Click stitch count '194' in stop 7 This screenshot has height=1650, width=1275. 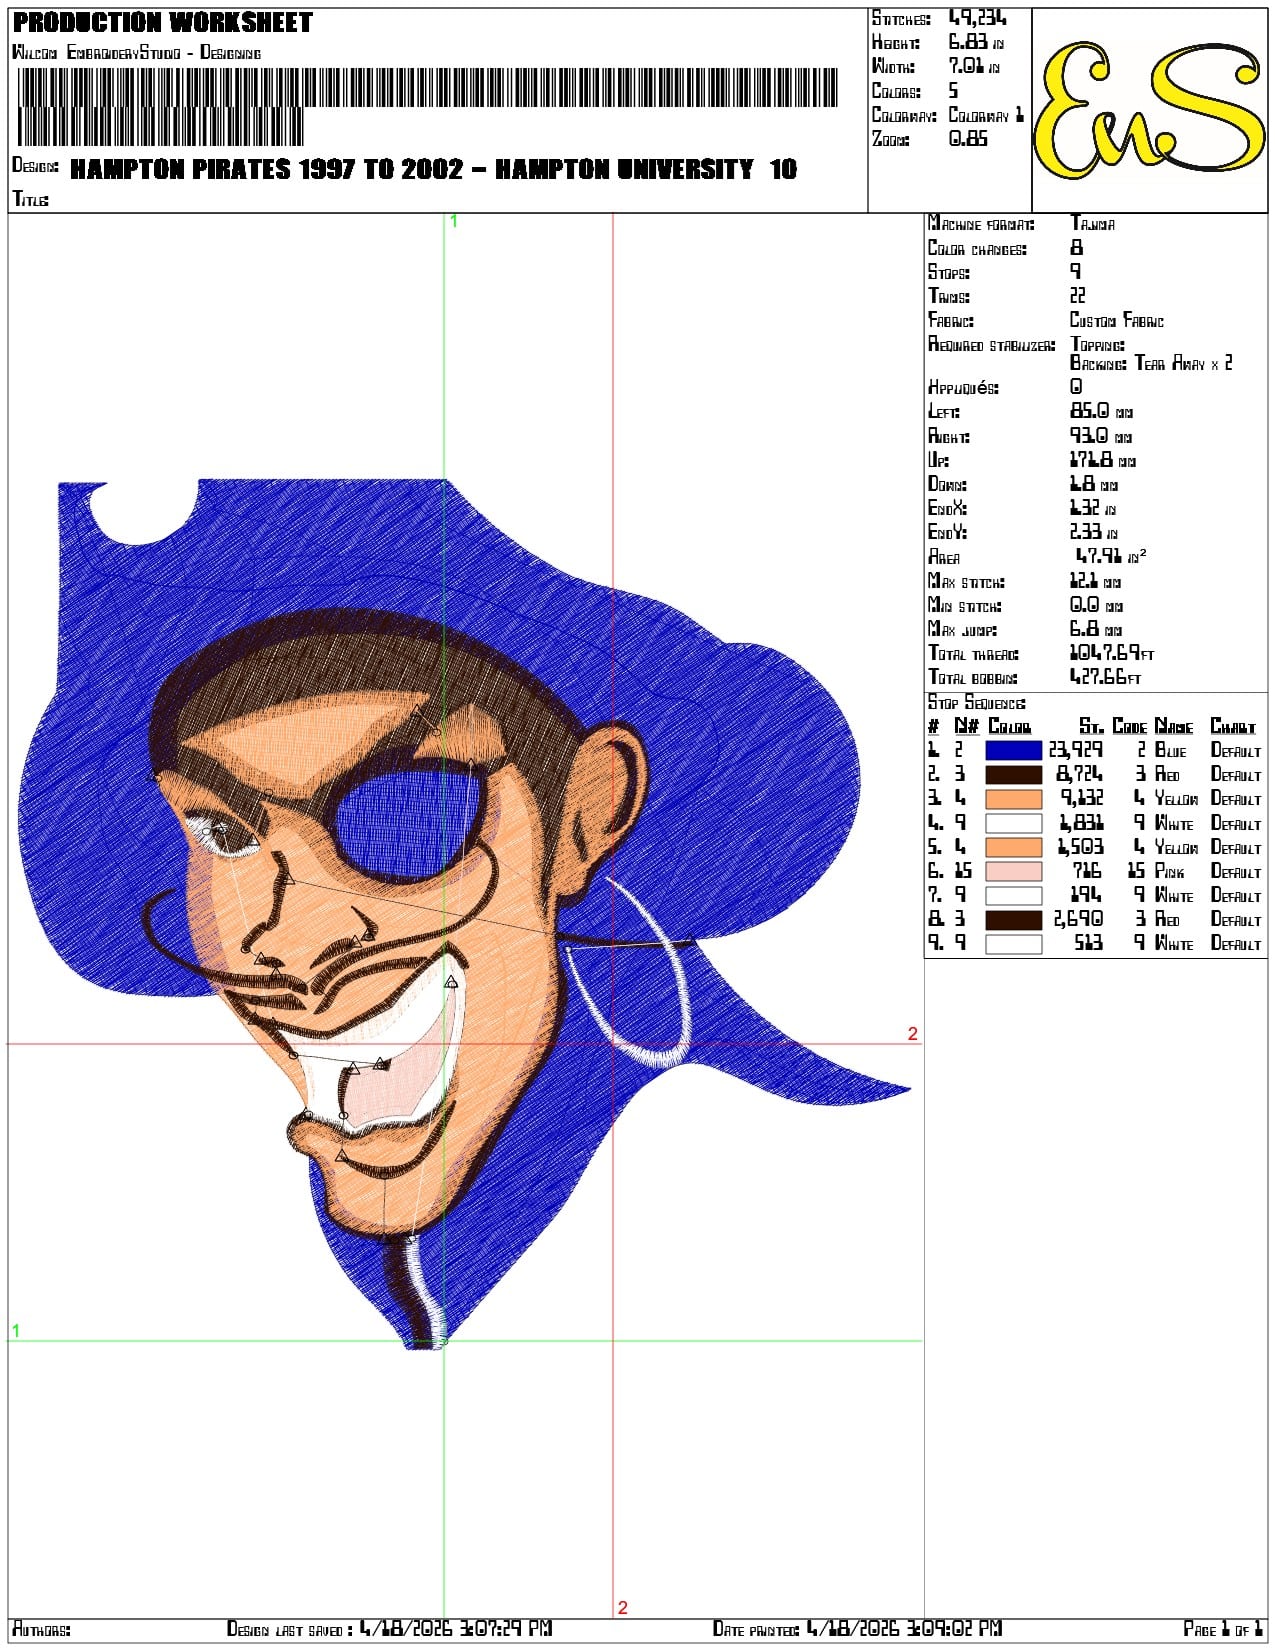[1087, 895]
